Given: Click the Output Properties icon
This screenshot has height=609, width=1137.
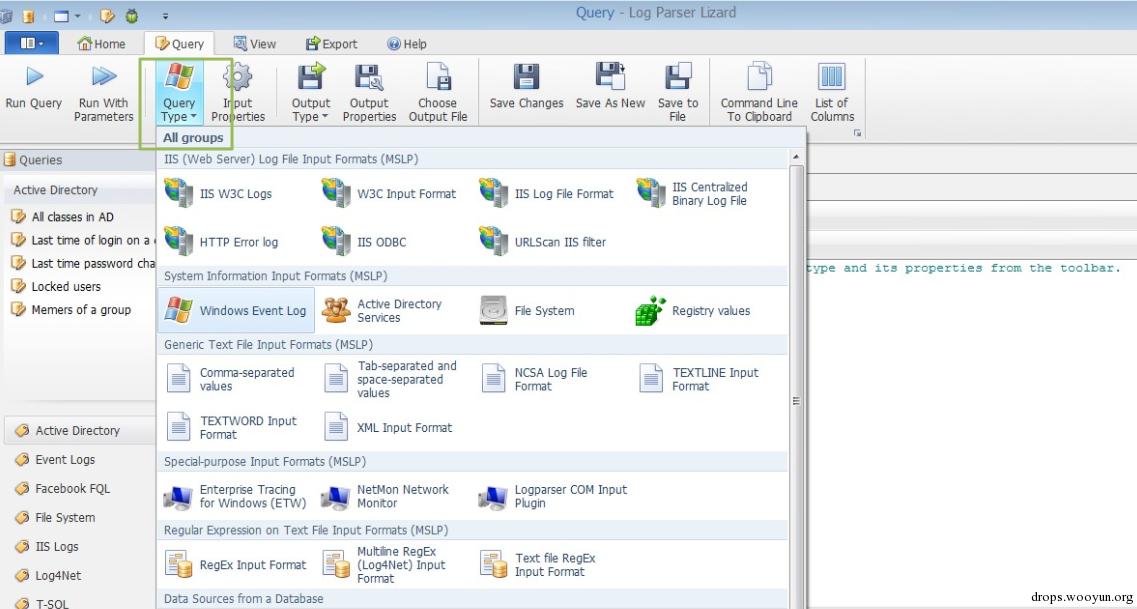Looking at the screenshot, I should [369, 78].
